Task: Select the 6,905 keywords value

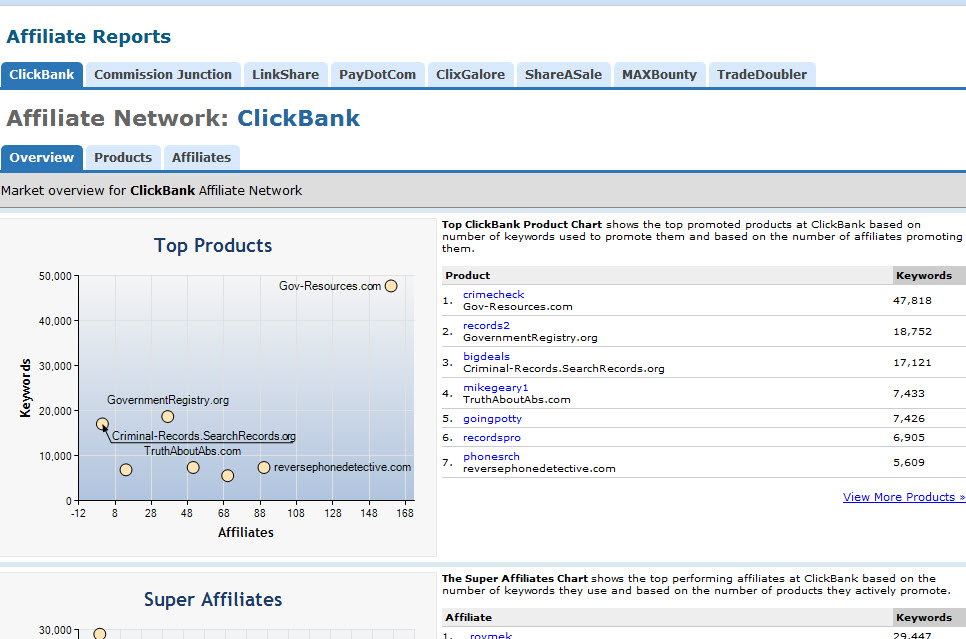Action: click(x=909, y=438)
